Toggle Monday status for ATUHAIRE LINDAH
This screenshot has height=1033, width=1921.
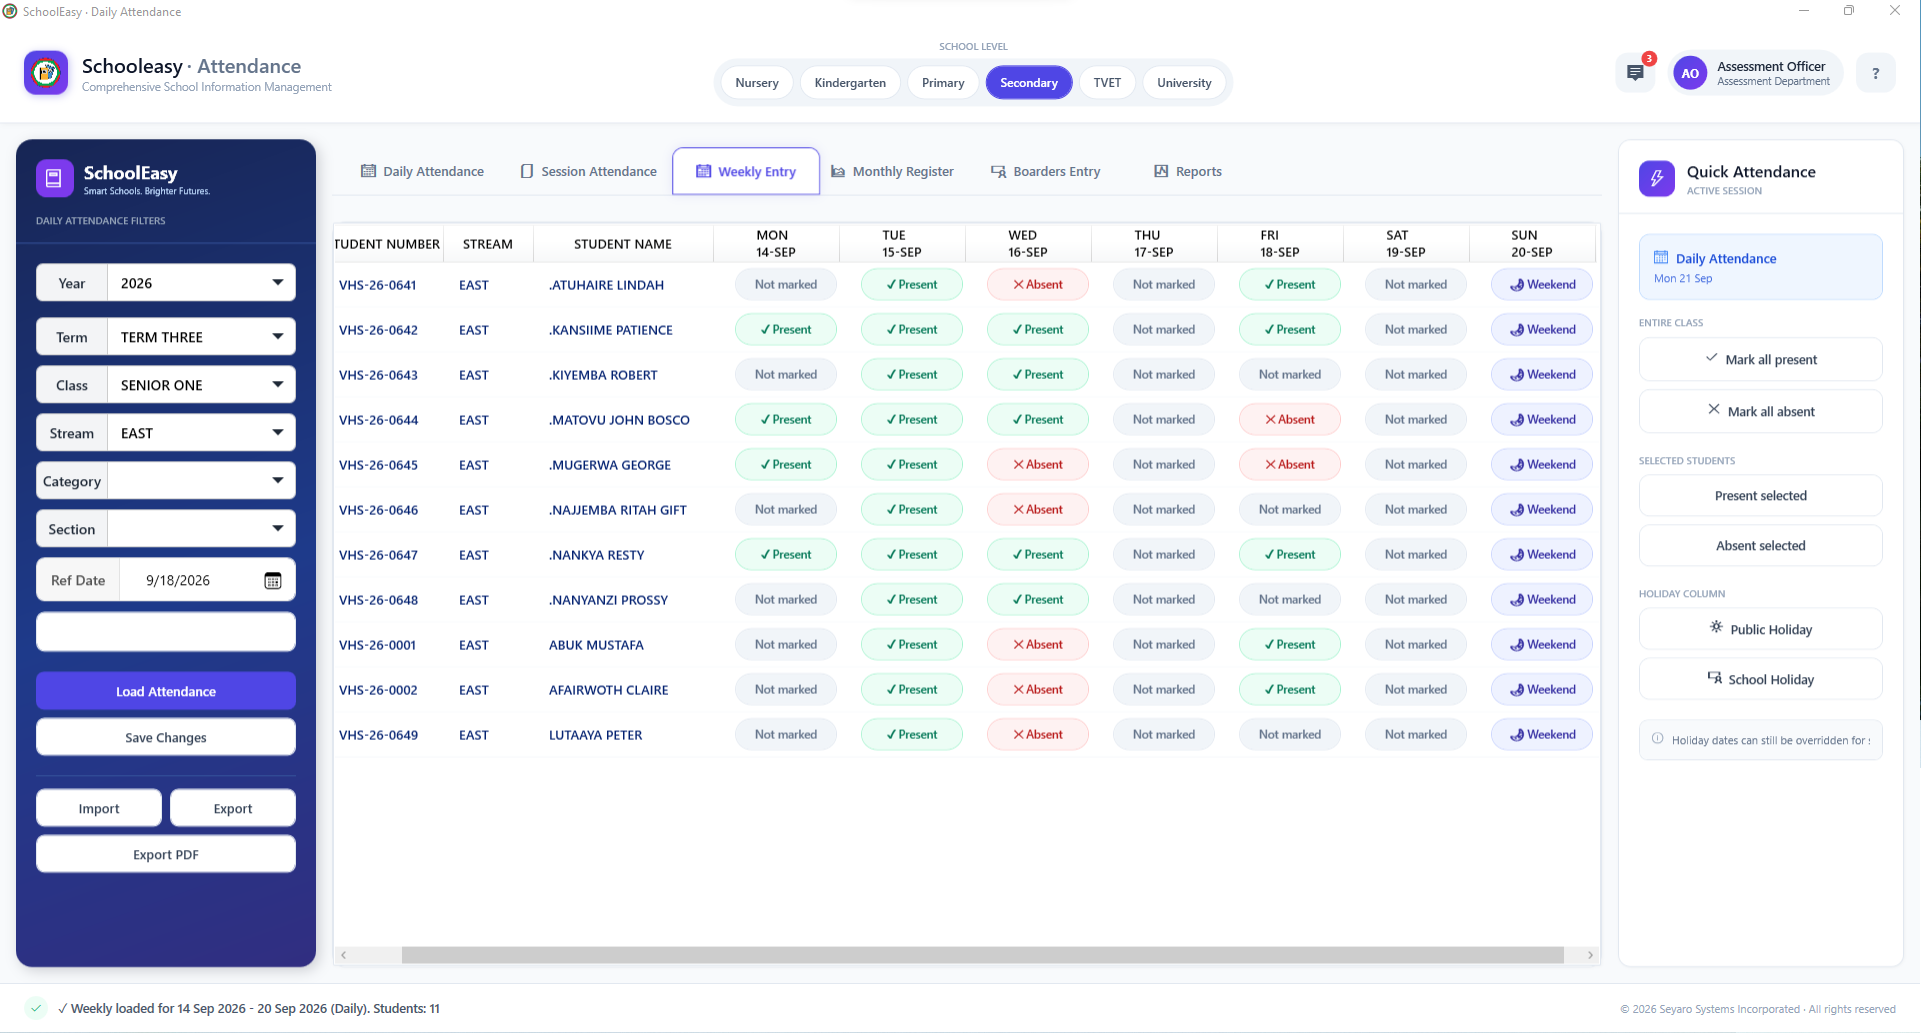[786, 285]
